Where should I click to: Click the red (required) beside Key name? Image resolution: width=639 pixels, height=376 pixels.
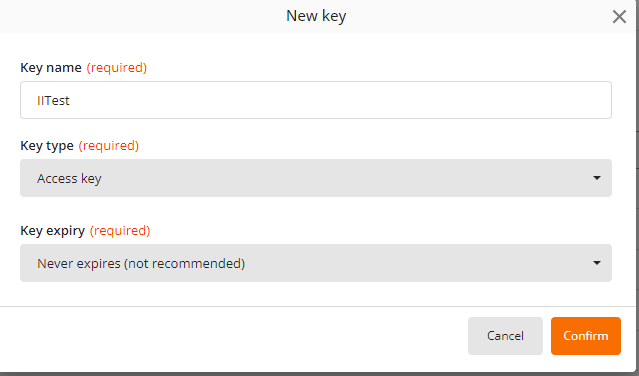pyautogui.click(x=117, y=67)
